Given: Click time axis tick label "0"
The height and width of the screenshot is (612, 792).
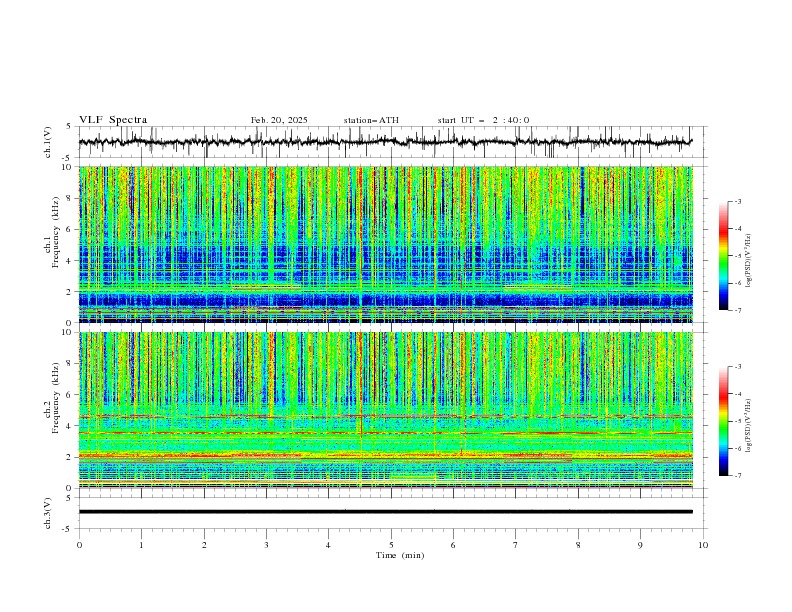Looking at the screenshot, I should (x=79, y=545).
